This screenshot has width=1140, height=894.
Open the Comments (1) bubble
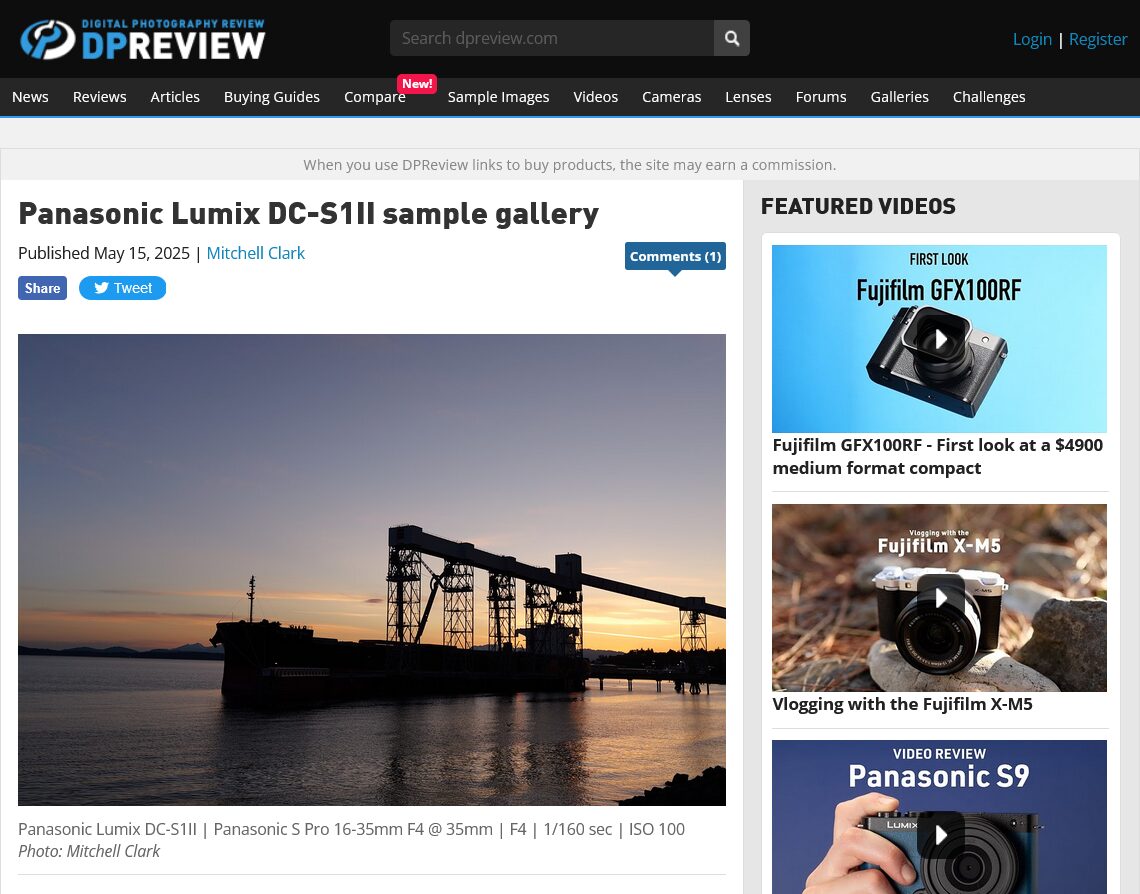pyautogui.click(x=675, y=257)
